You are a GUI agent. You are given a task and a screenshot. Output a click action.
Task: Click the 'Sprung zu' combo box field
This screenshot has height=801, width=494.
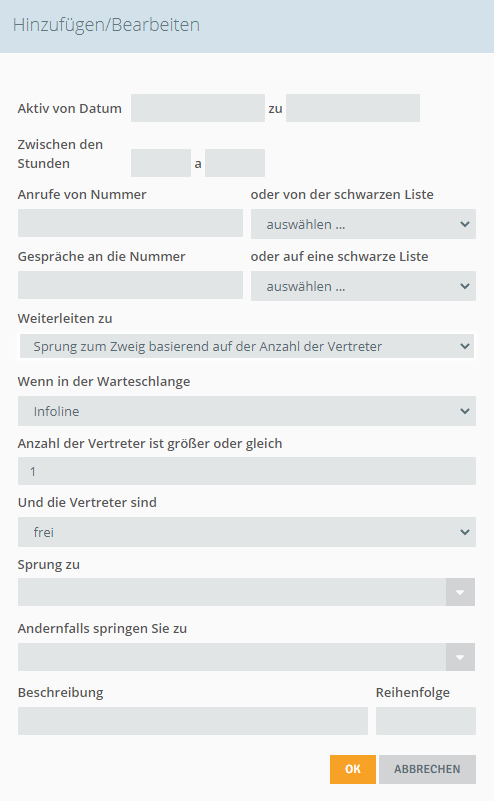click(232, 592)
